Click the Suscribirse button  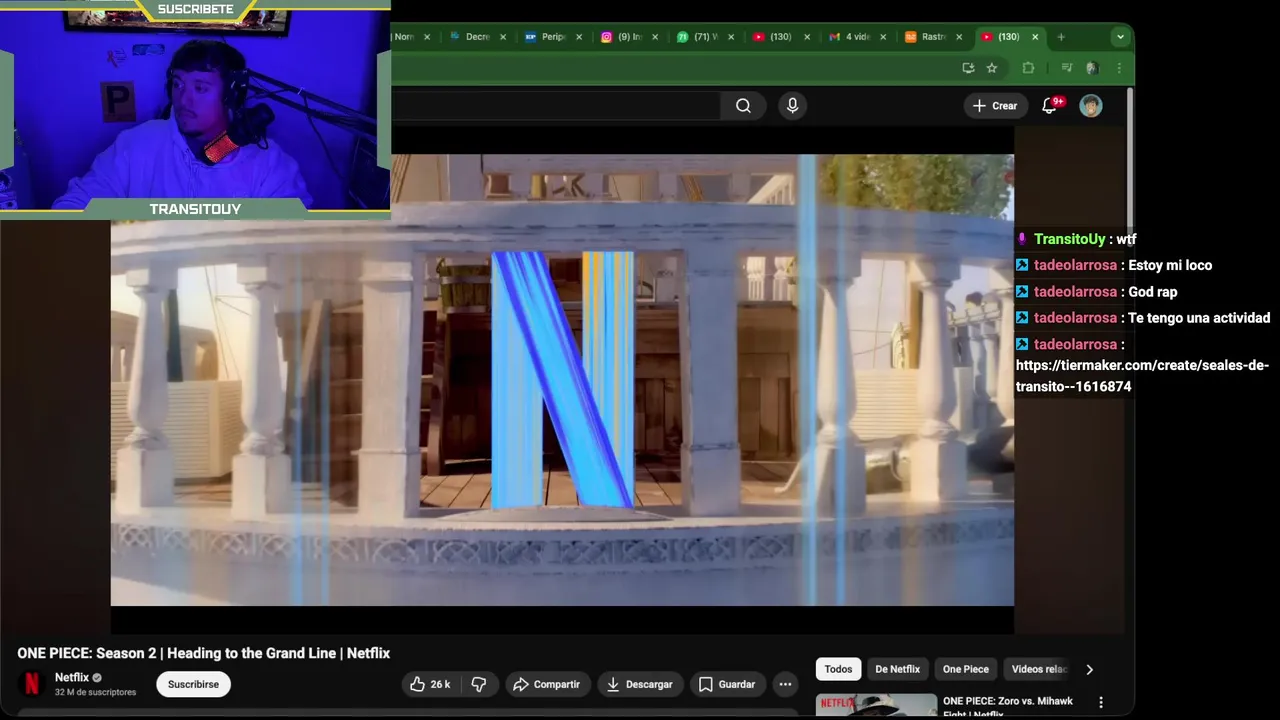click(193, 684)
